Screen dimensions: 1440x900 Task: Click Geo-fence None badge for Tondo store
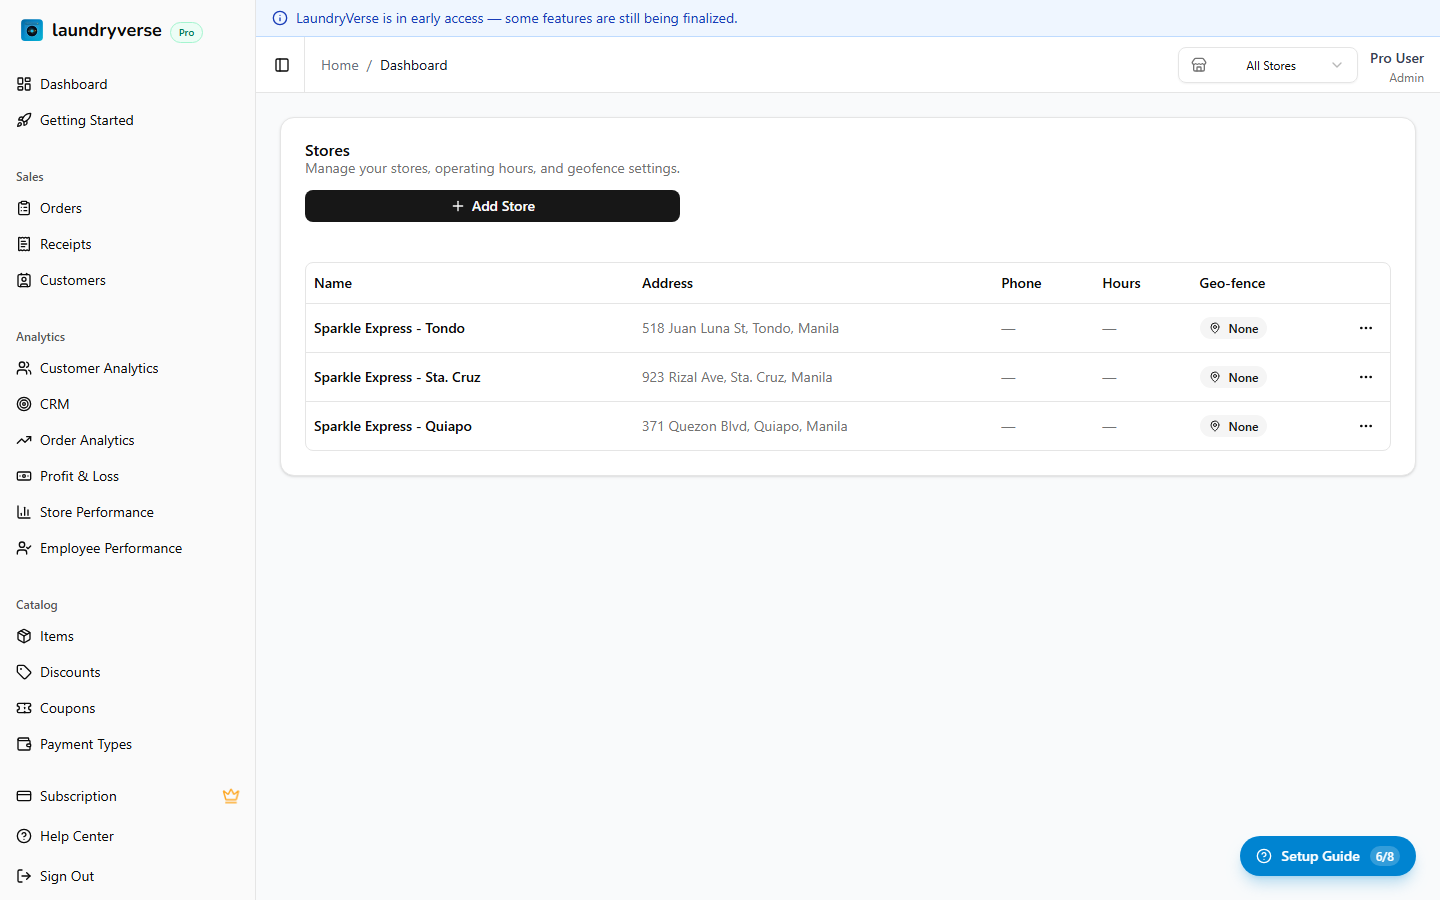point(1233,328)
